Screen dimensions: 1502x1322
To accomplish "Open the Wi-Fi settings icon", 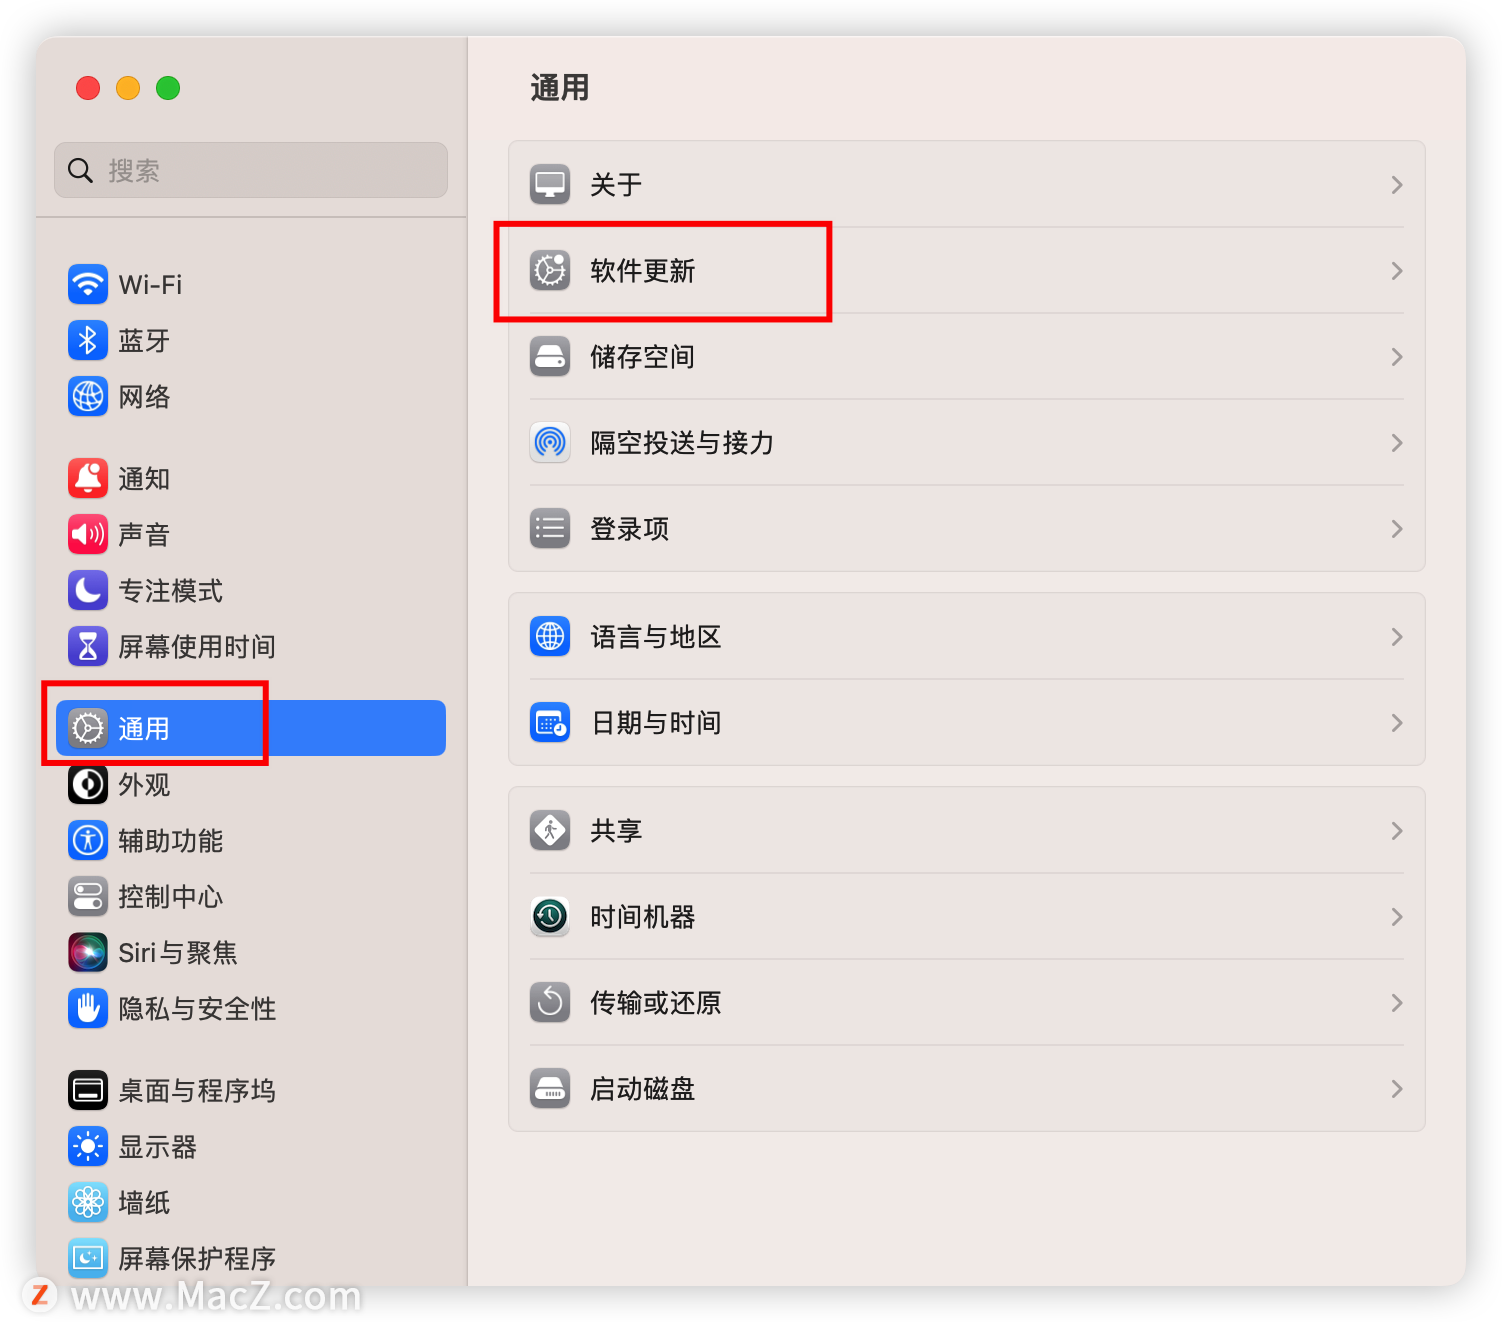I will click(x=88, y=284).
